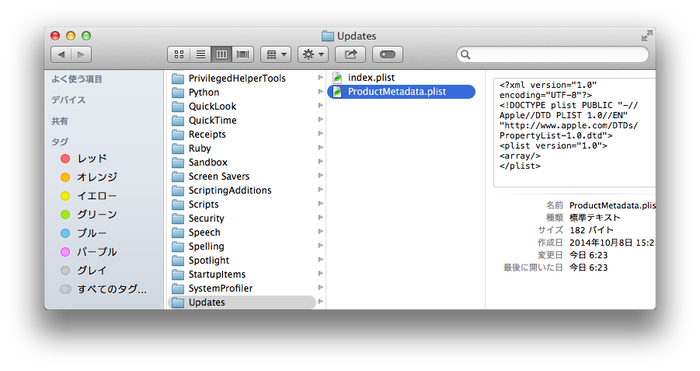
Task: Filter by purple tag パープル
Action: (x=89, y=252)
